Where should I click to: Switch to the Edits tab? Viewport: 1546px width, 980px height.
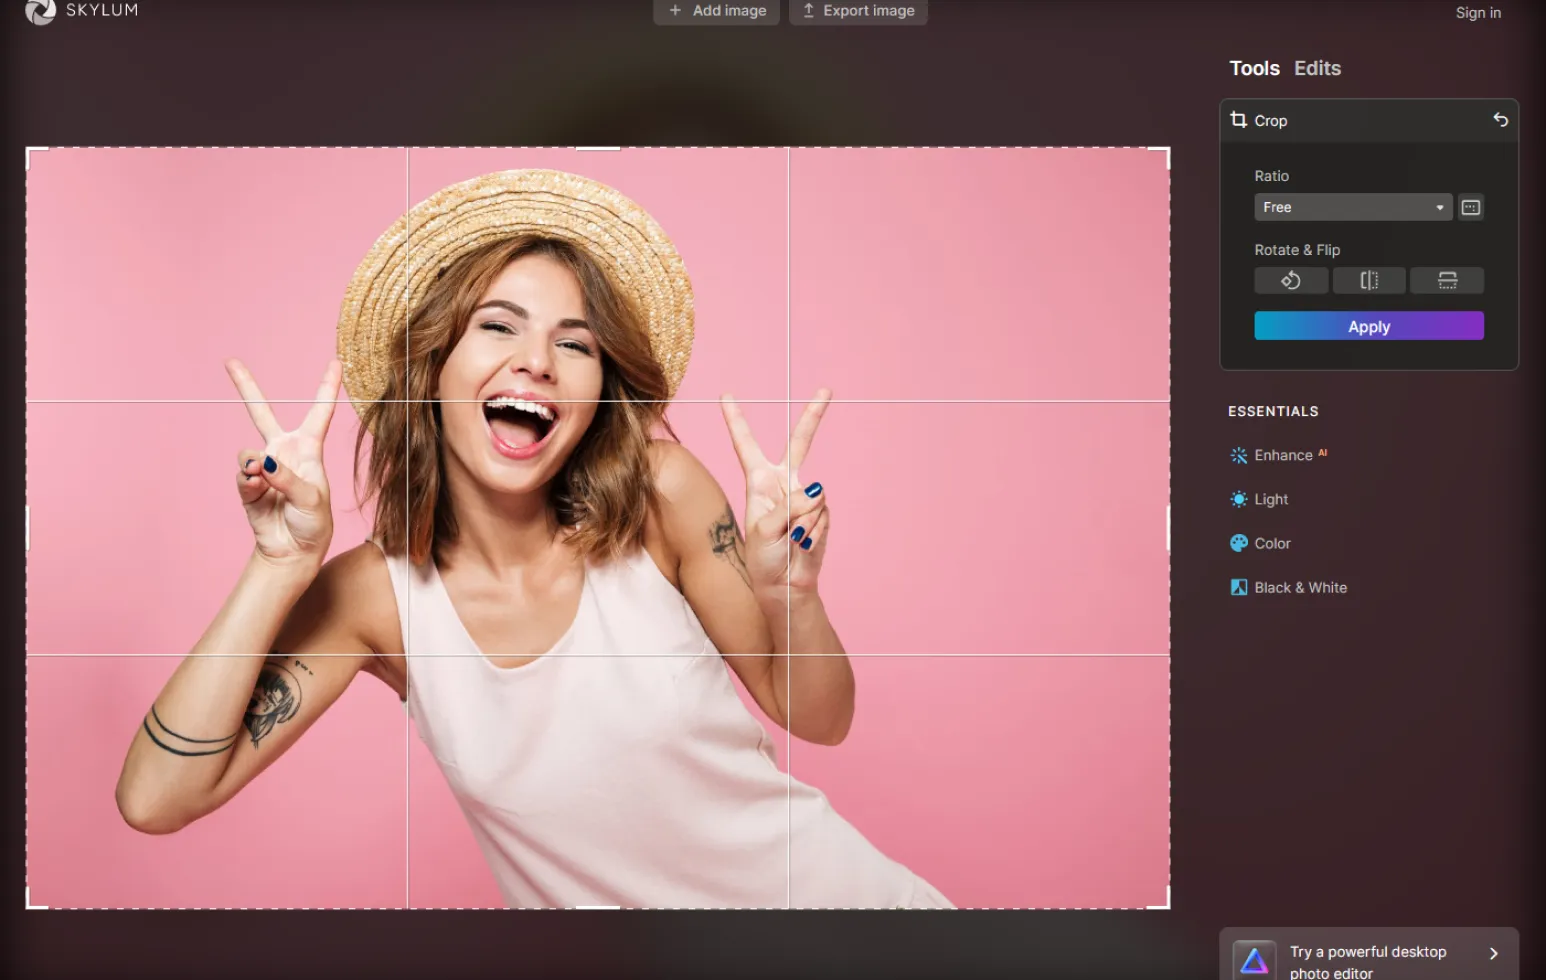tap(1317, 68)
